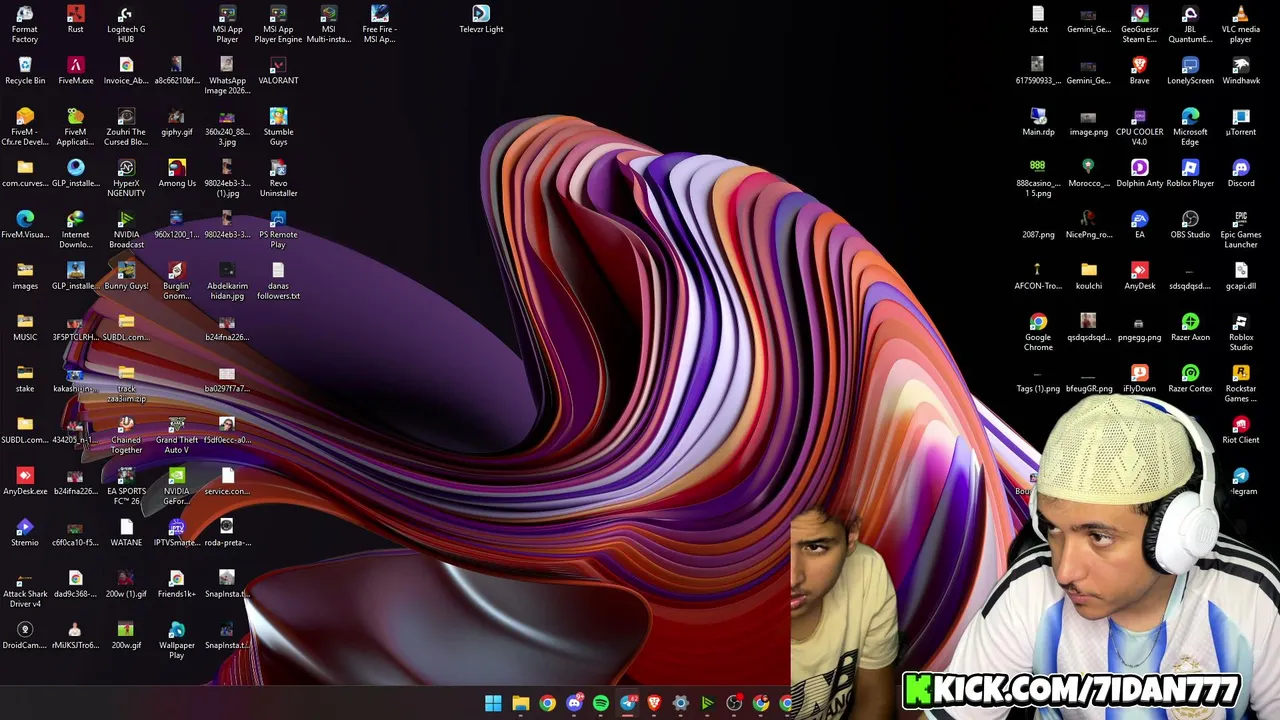
Task: Open the Bunny Guys! shortcut
Action: pyautogui.click(x=126, y=276)
